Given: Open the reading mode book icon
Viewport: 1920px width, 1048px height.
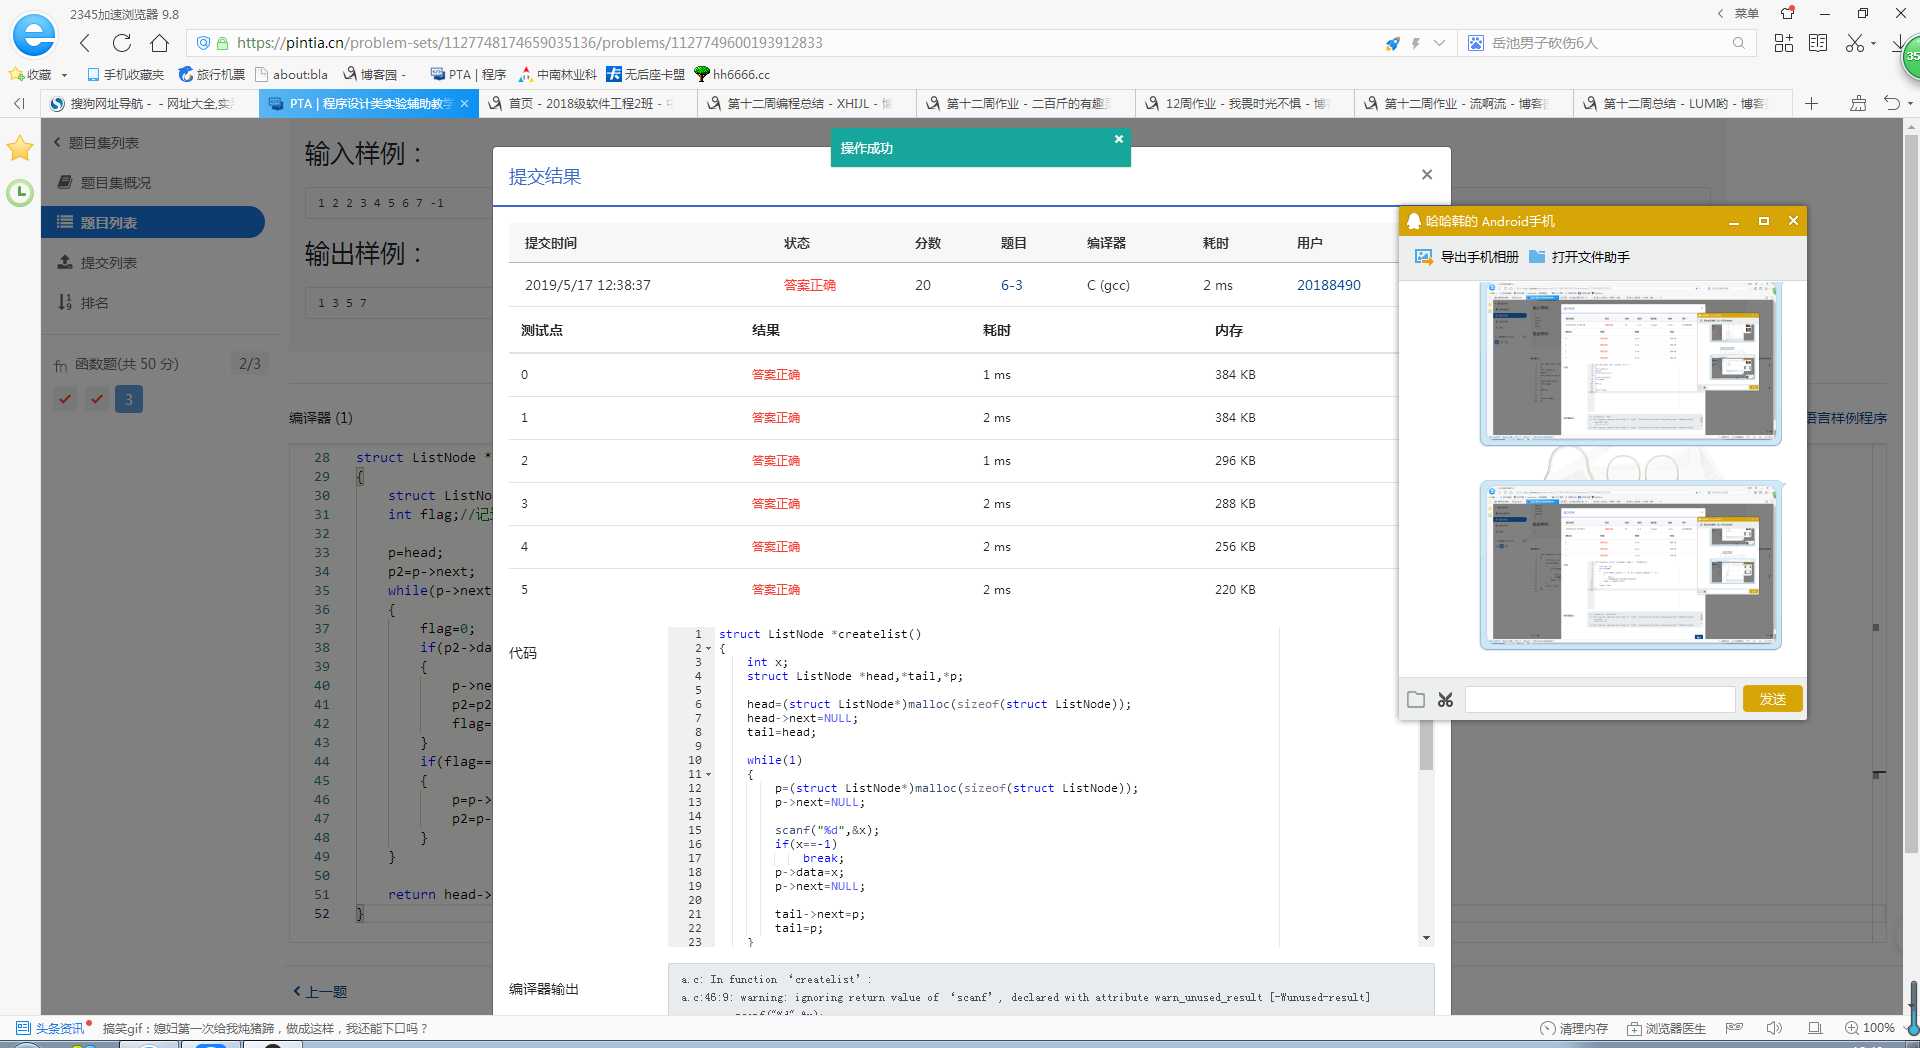Looking at the screenshot, I should [x=1818, y=43].
